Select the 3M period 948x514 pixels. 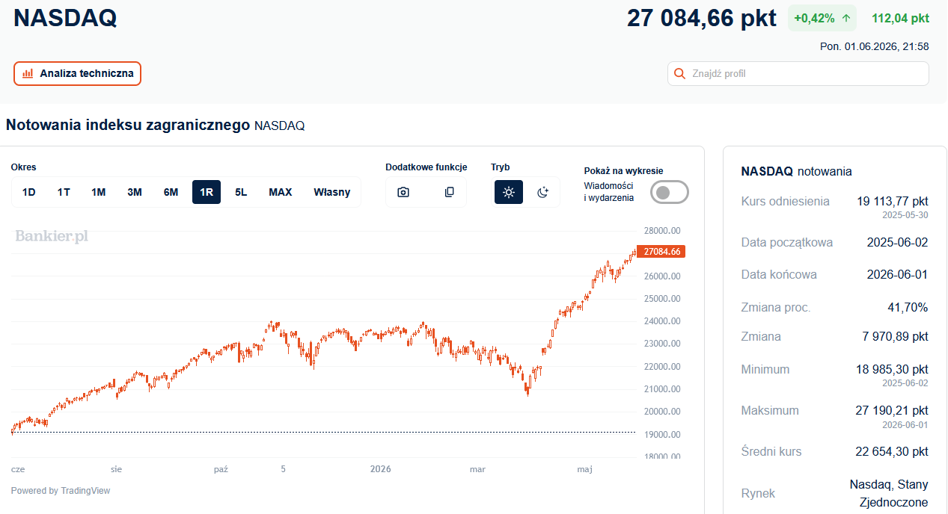[x=134, y=192]
